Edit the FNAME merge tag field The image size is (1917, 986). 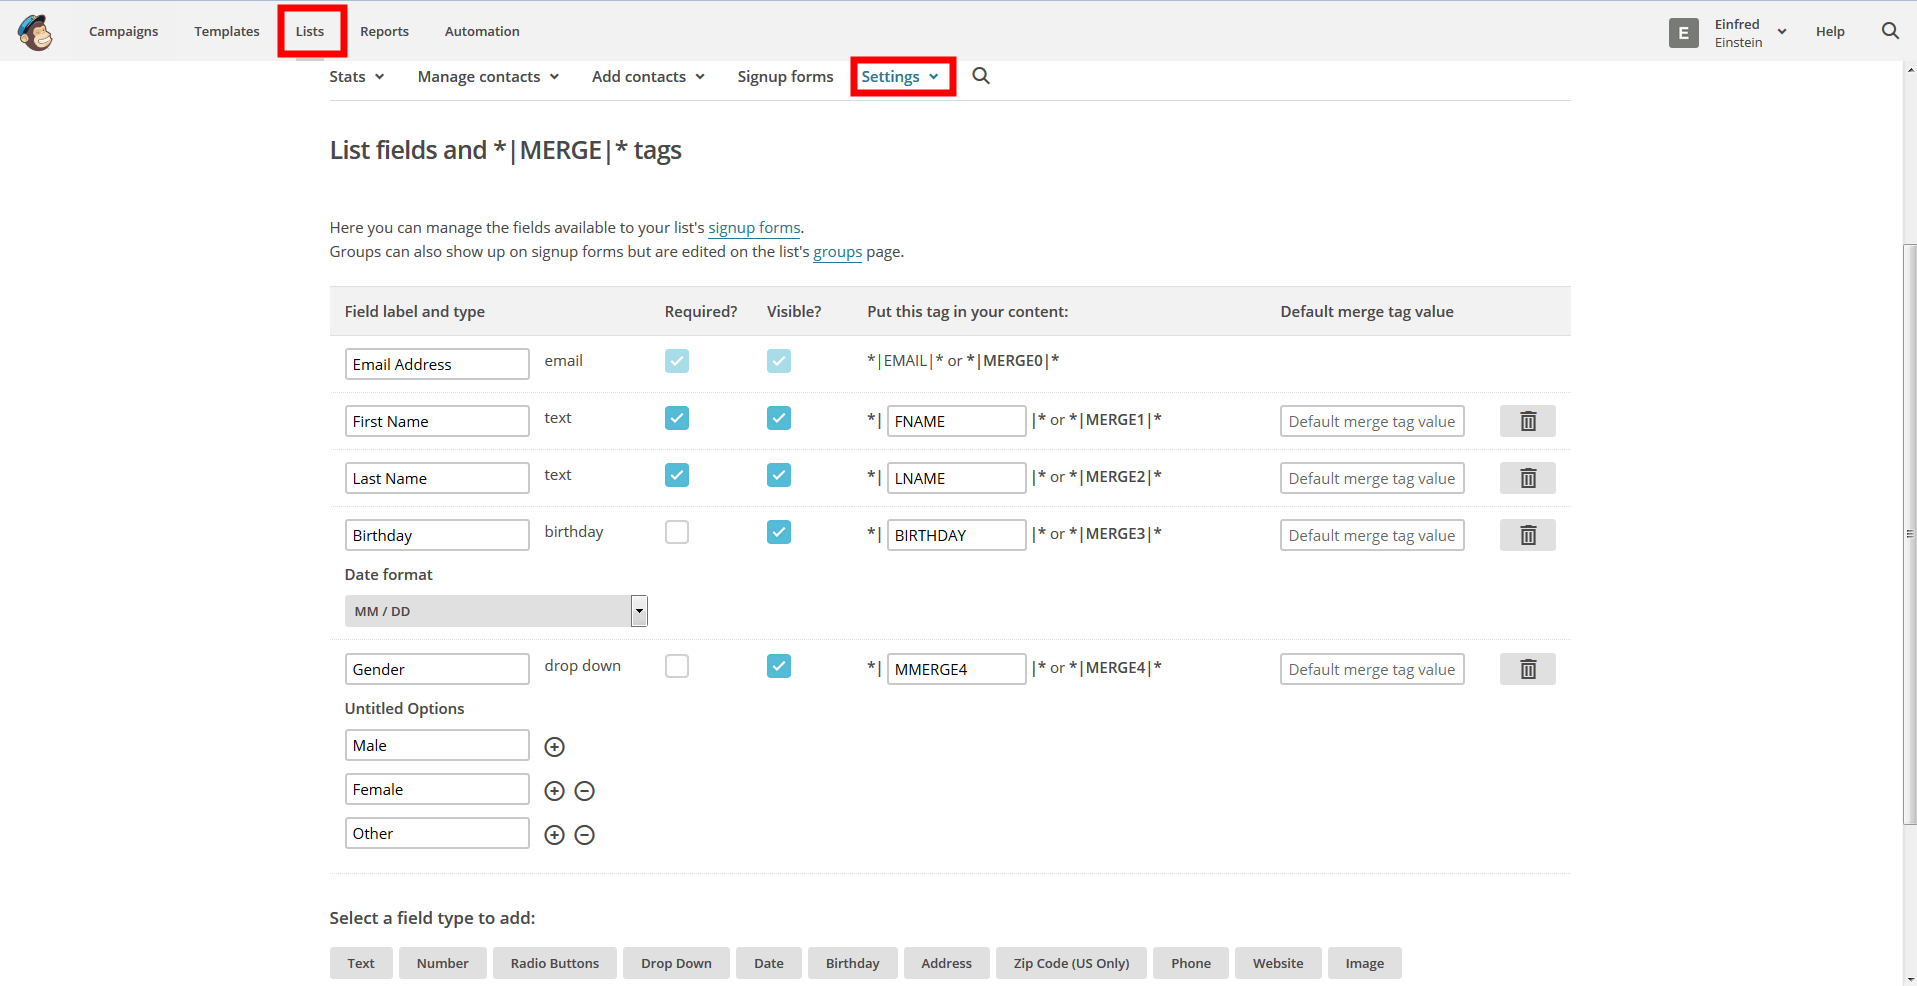957,421
